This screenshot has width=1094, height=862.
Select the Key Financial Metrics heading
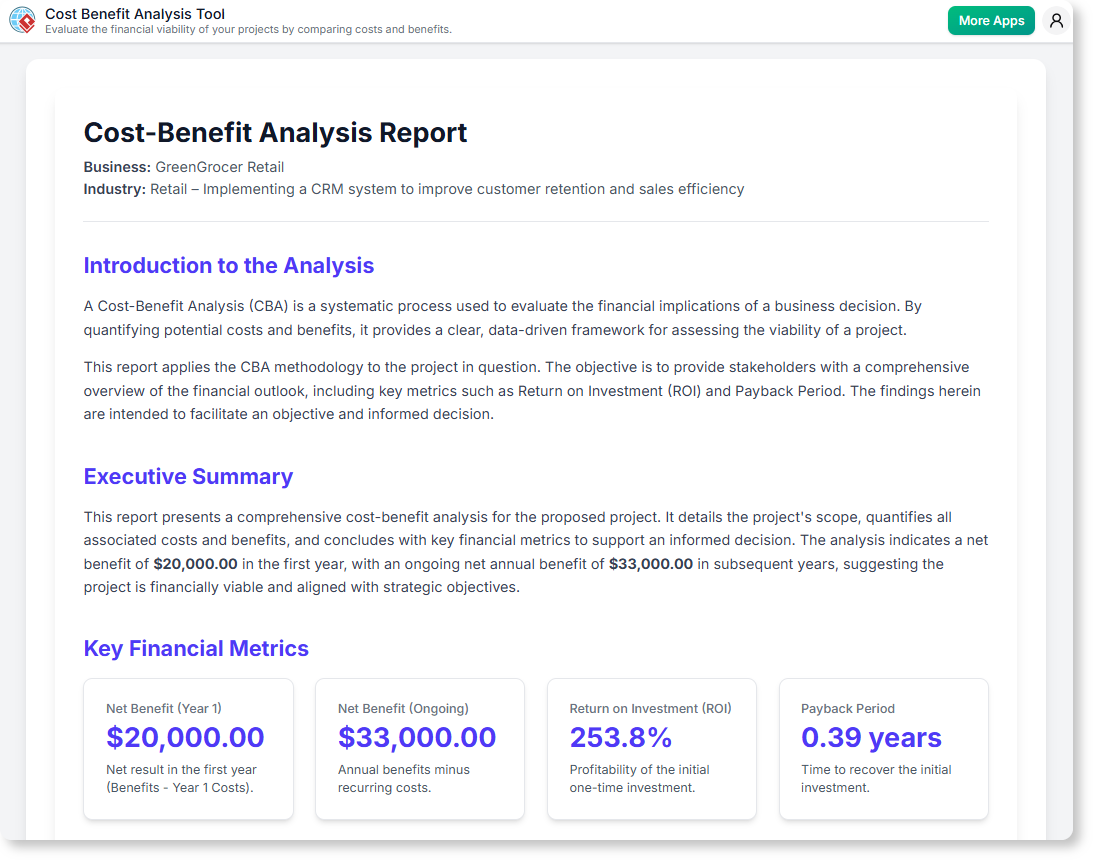(x=196, y=648)
